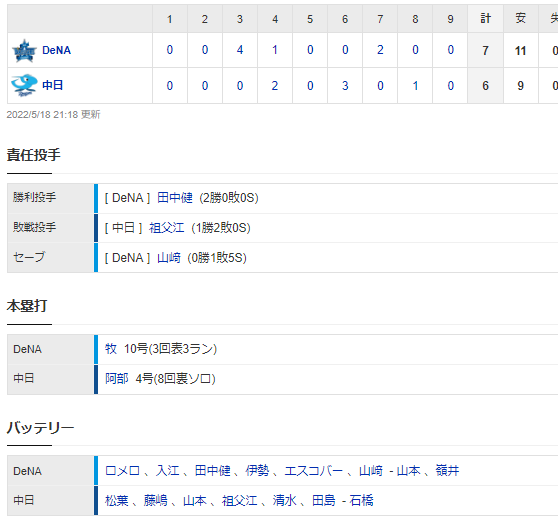Select 松葉 in 中日 battery list

pyautogui.click(x=117, y=501)
